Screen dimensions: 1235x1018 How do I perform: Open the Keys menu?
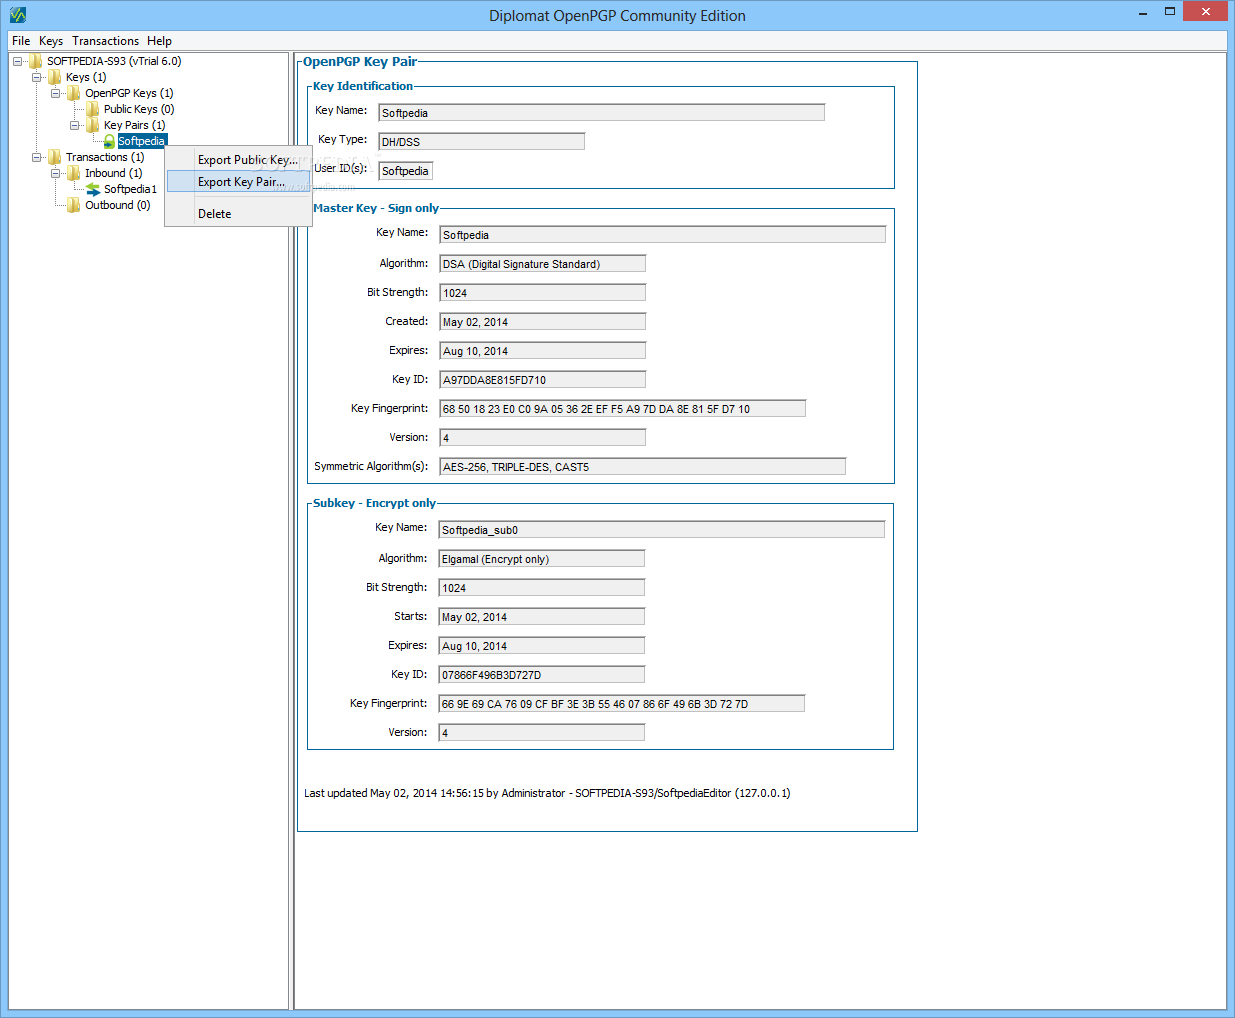click(51, 41)
